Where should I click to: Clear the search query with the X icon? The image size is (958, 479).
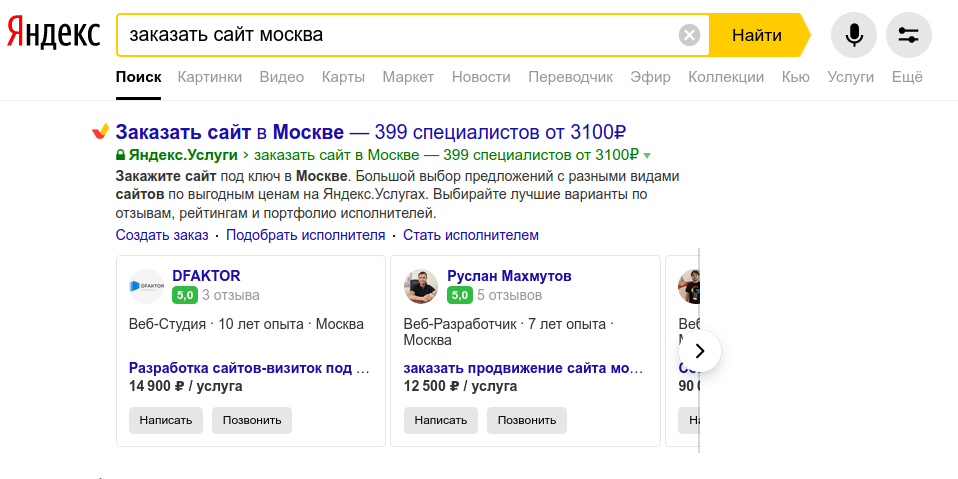point(689,35)
